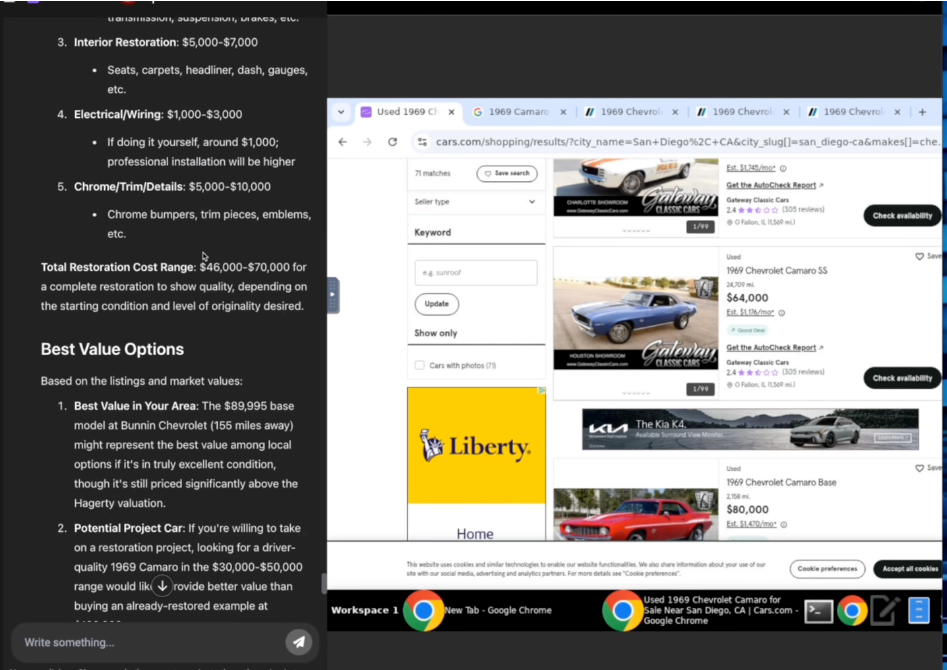Save the $64,000 Camaro SS with heart icon
947x670 pixels.
919,256
